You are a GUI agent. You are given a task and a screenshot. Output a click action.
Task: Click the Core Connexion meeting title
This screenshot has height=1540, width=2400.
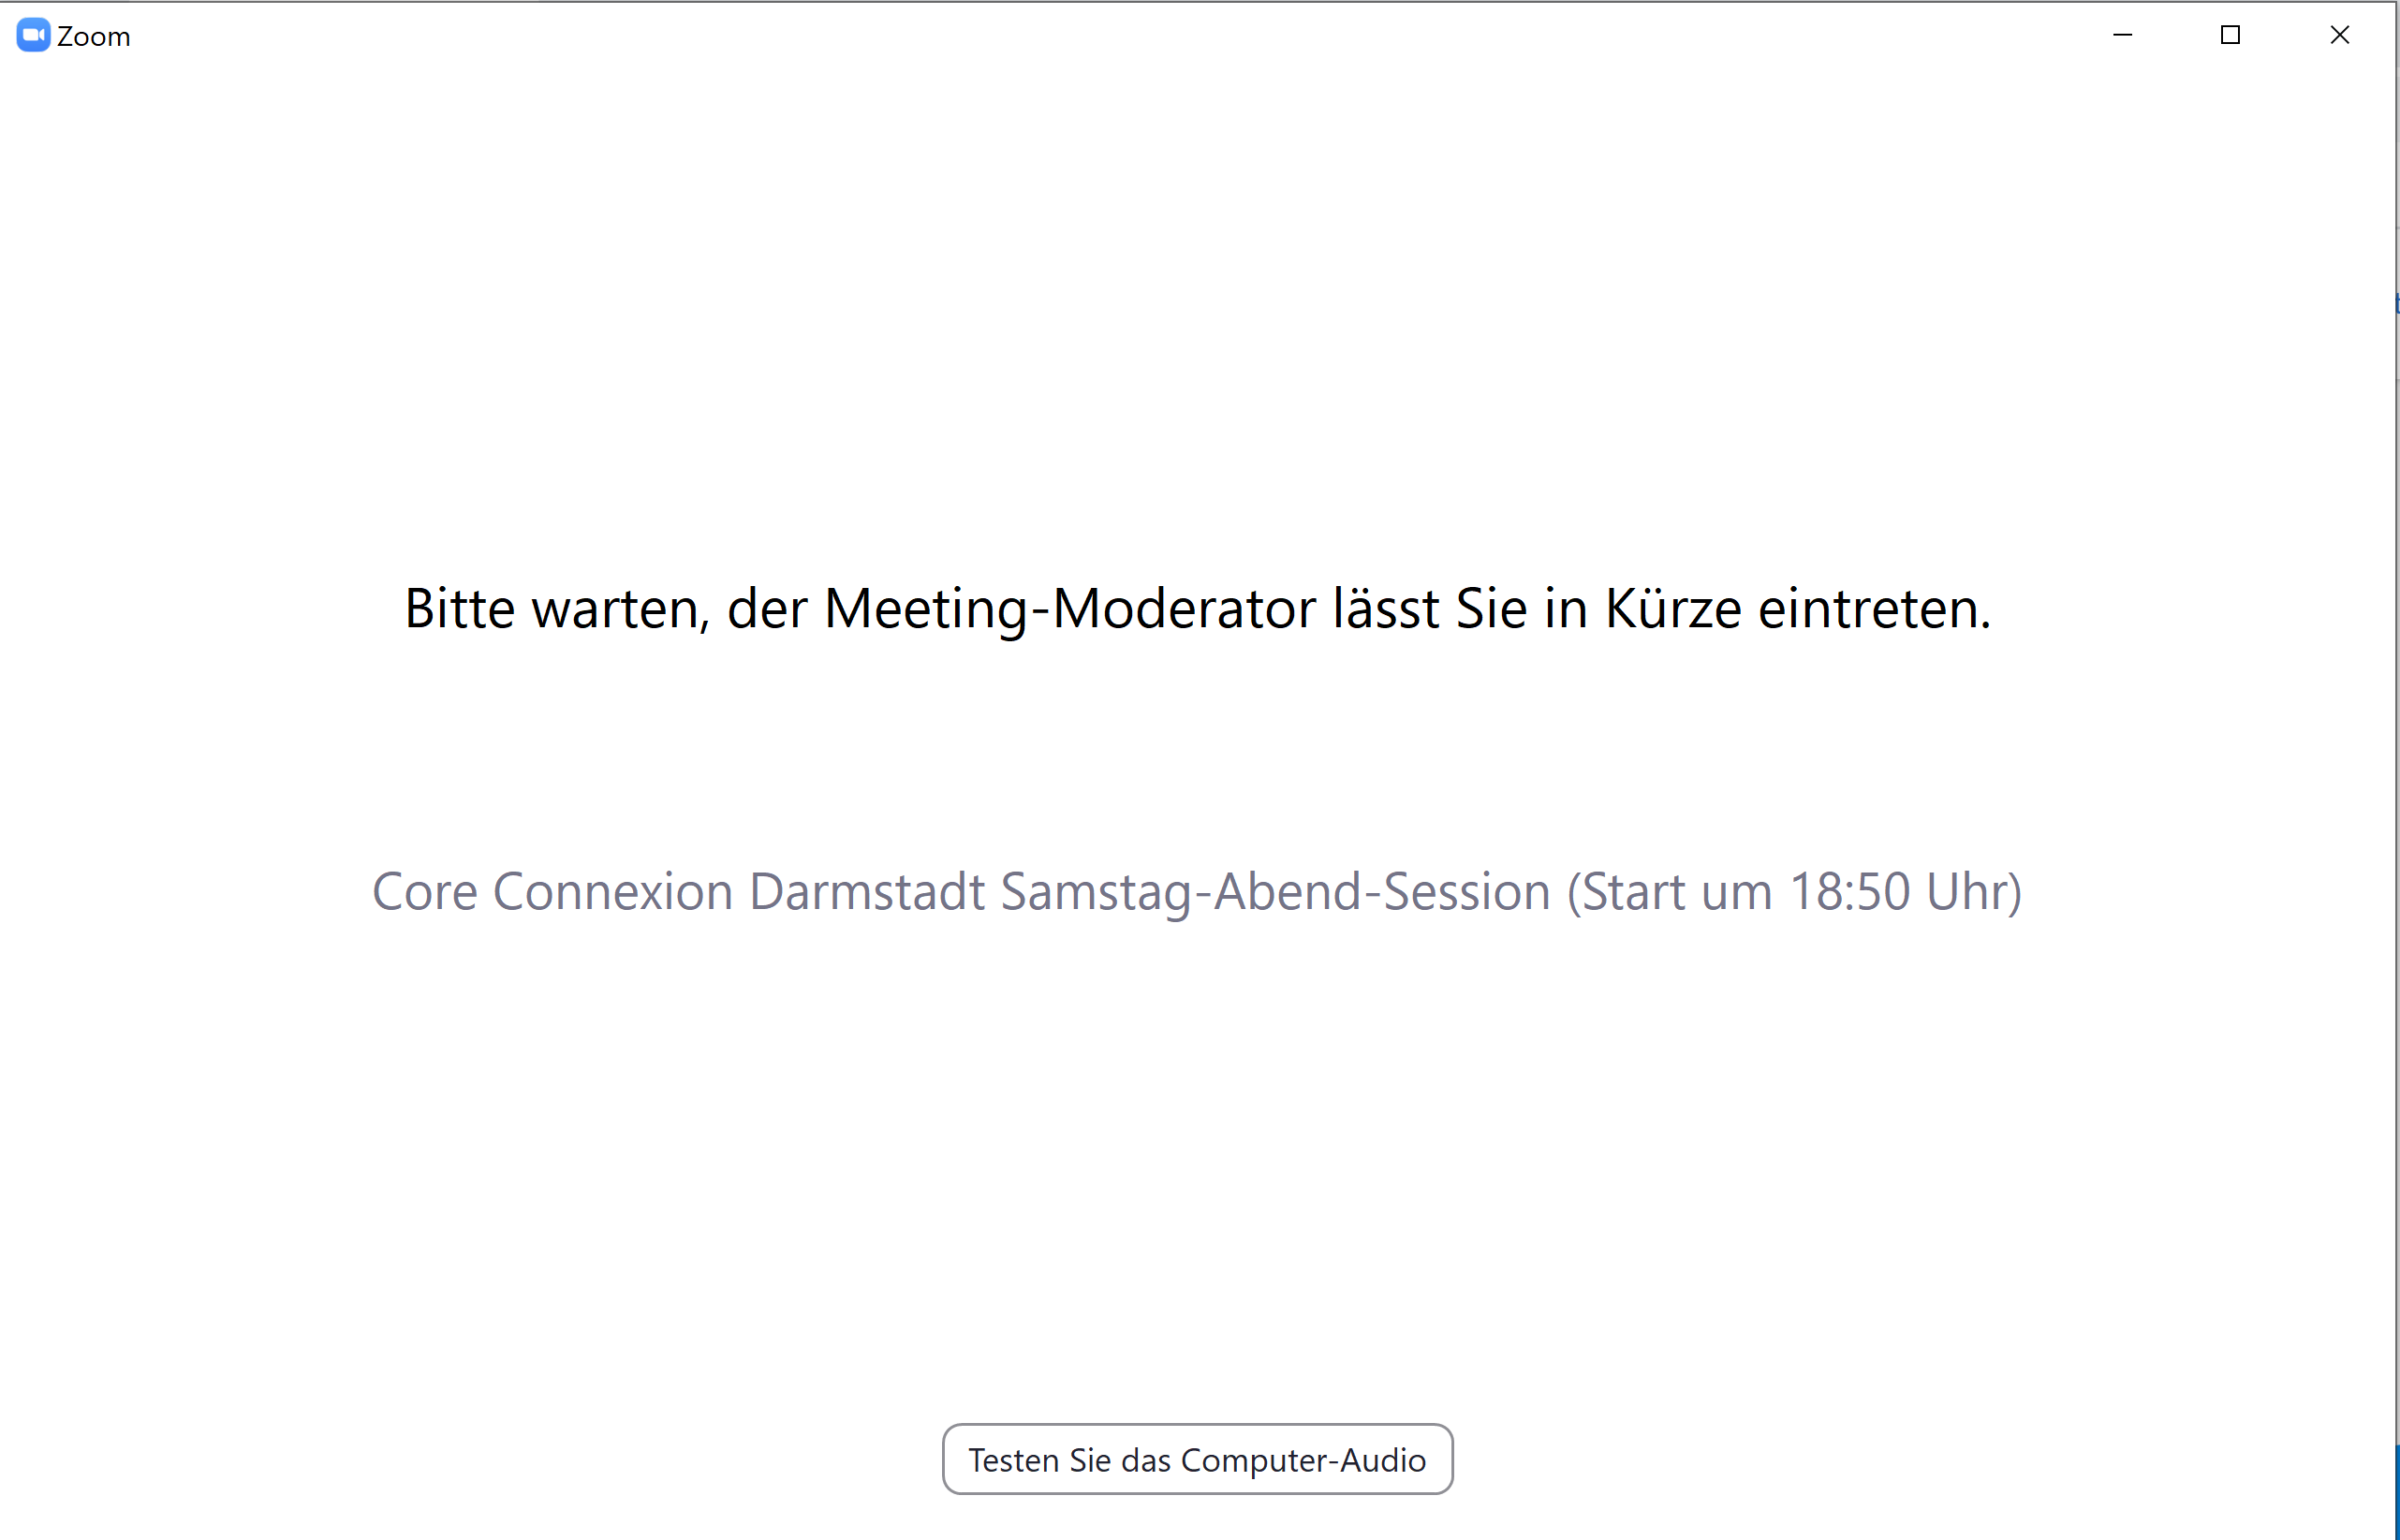pyautogui.click(x=1197, y=891)
